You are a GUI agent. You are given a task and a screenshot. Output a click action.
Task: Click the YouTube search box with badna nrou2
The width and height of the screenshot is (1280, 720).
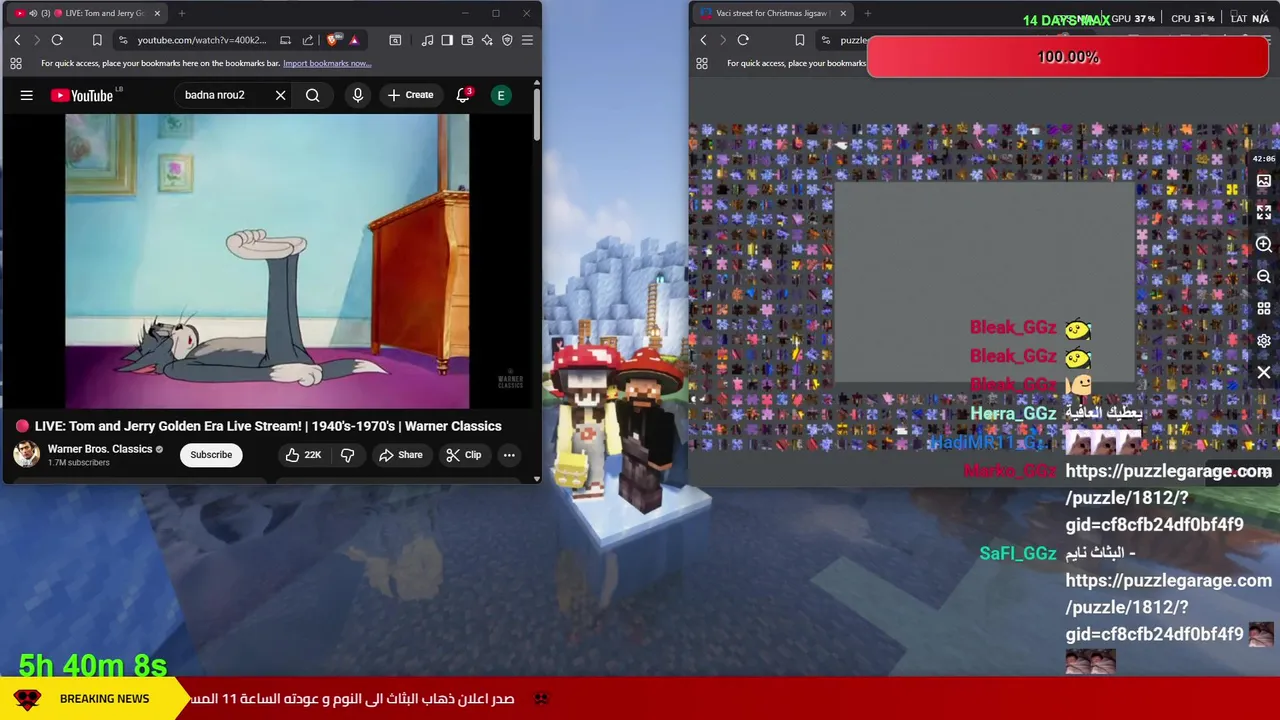[225, 95]
